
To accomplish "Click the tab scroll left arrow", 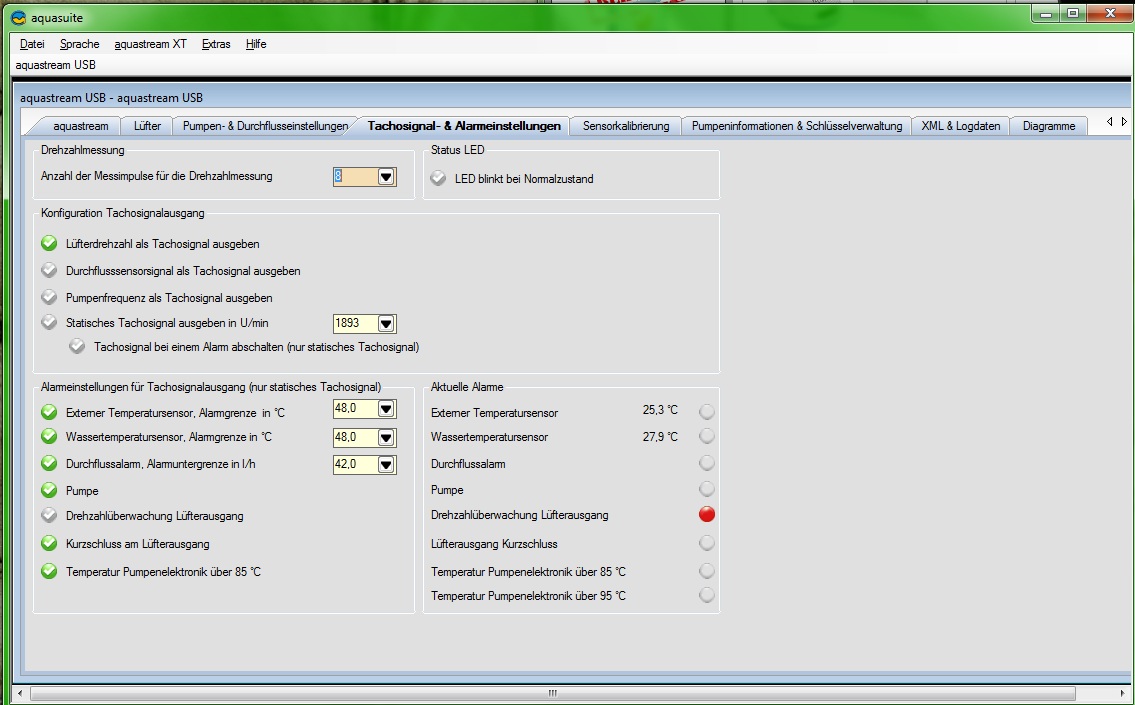I will click(x=1110, y=122).
